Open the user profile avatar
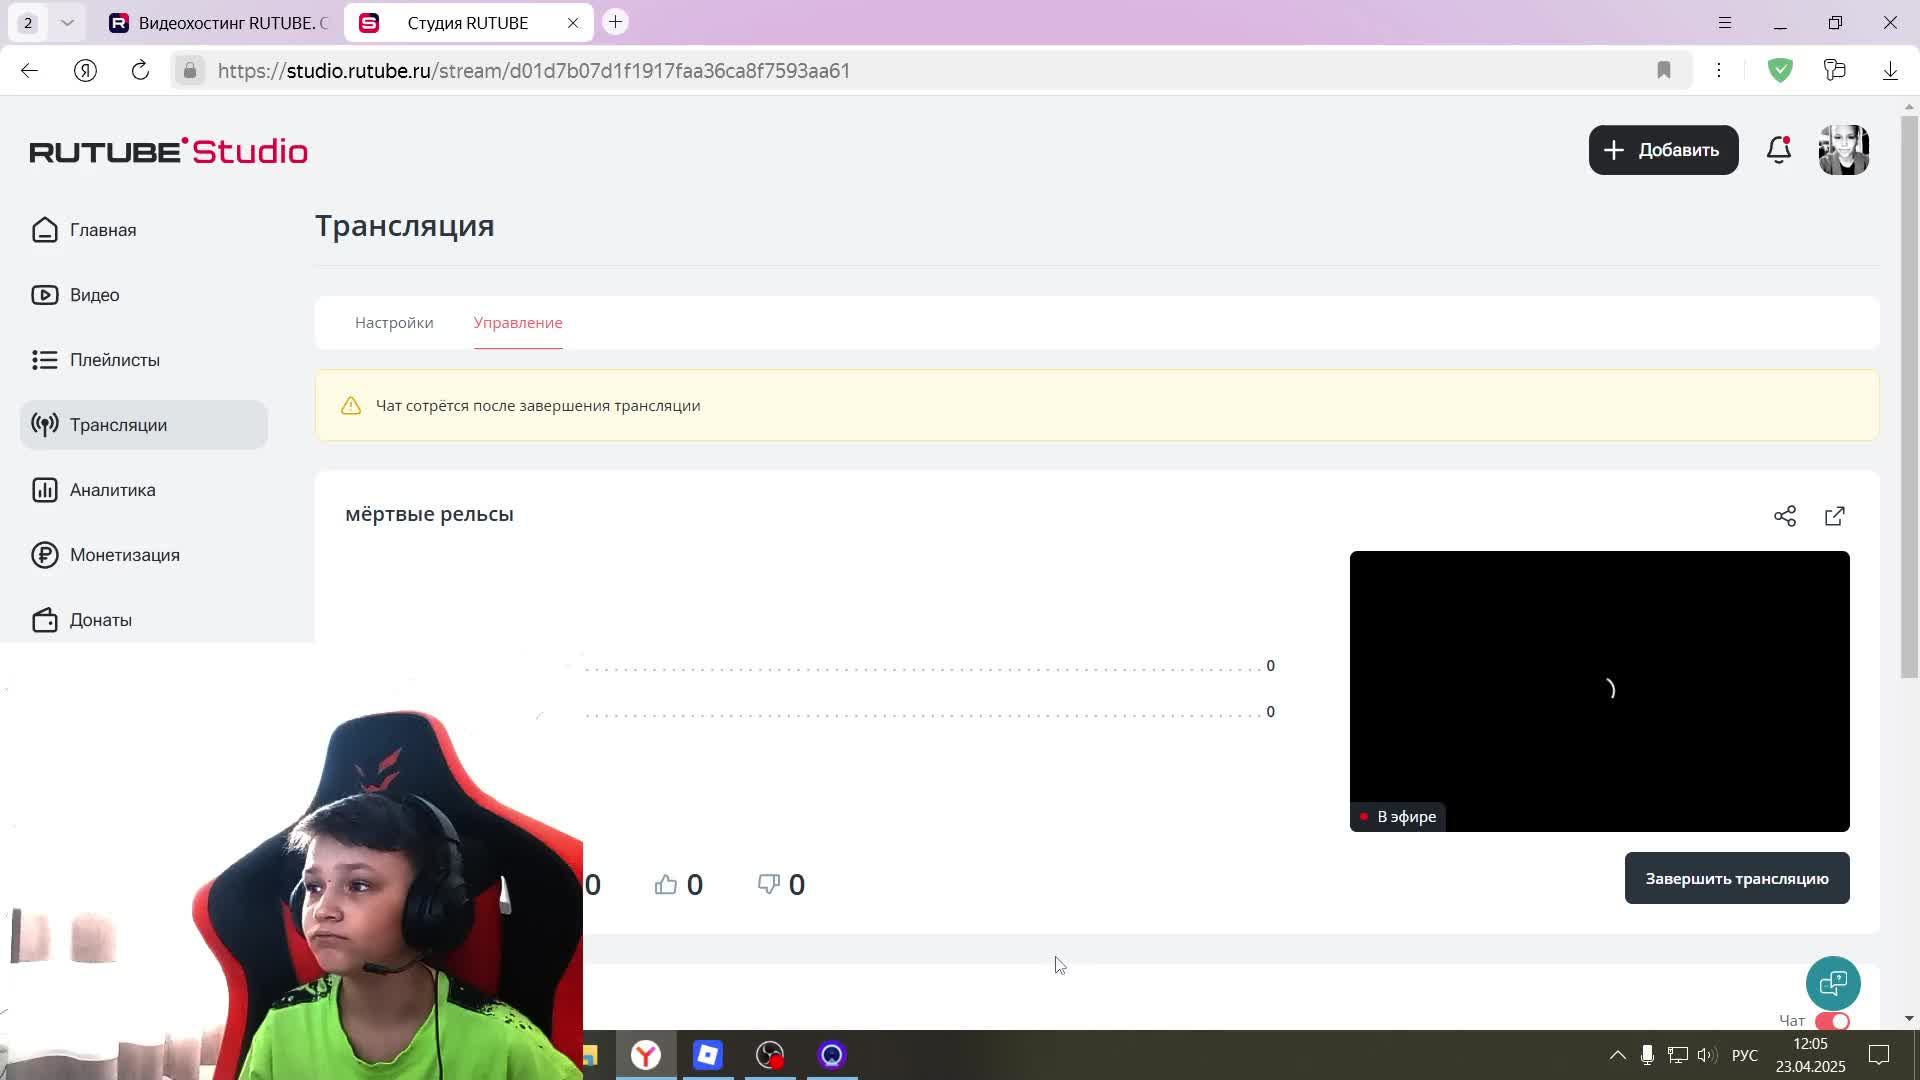 pyautogui.click(x=1843, y=150)
